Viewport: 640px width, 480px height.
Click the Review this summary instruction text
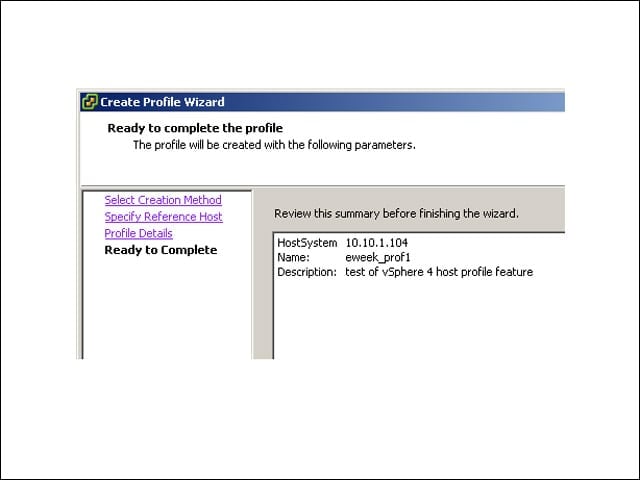click(396, 213)
